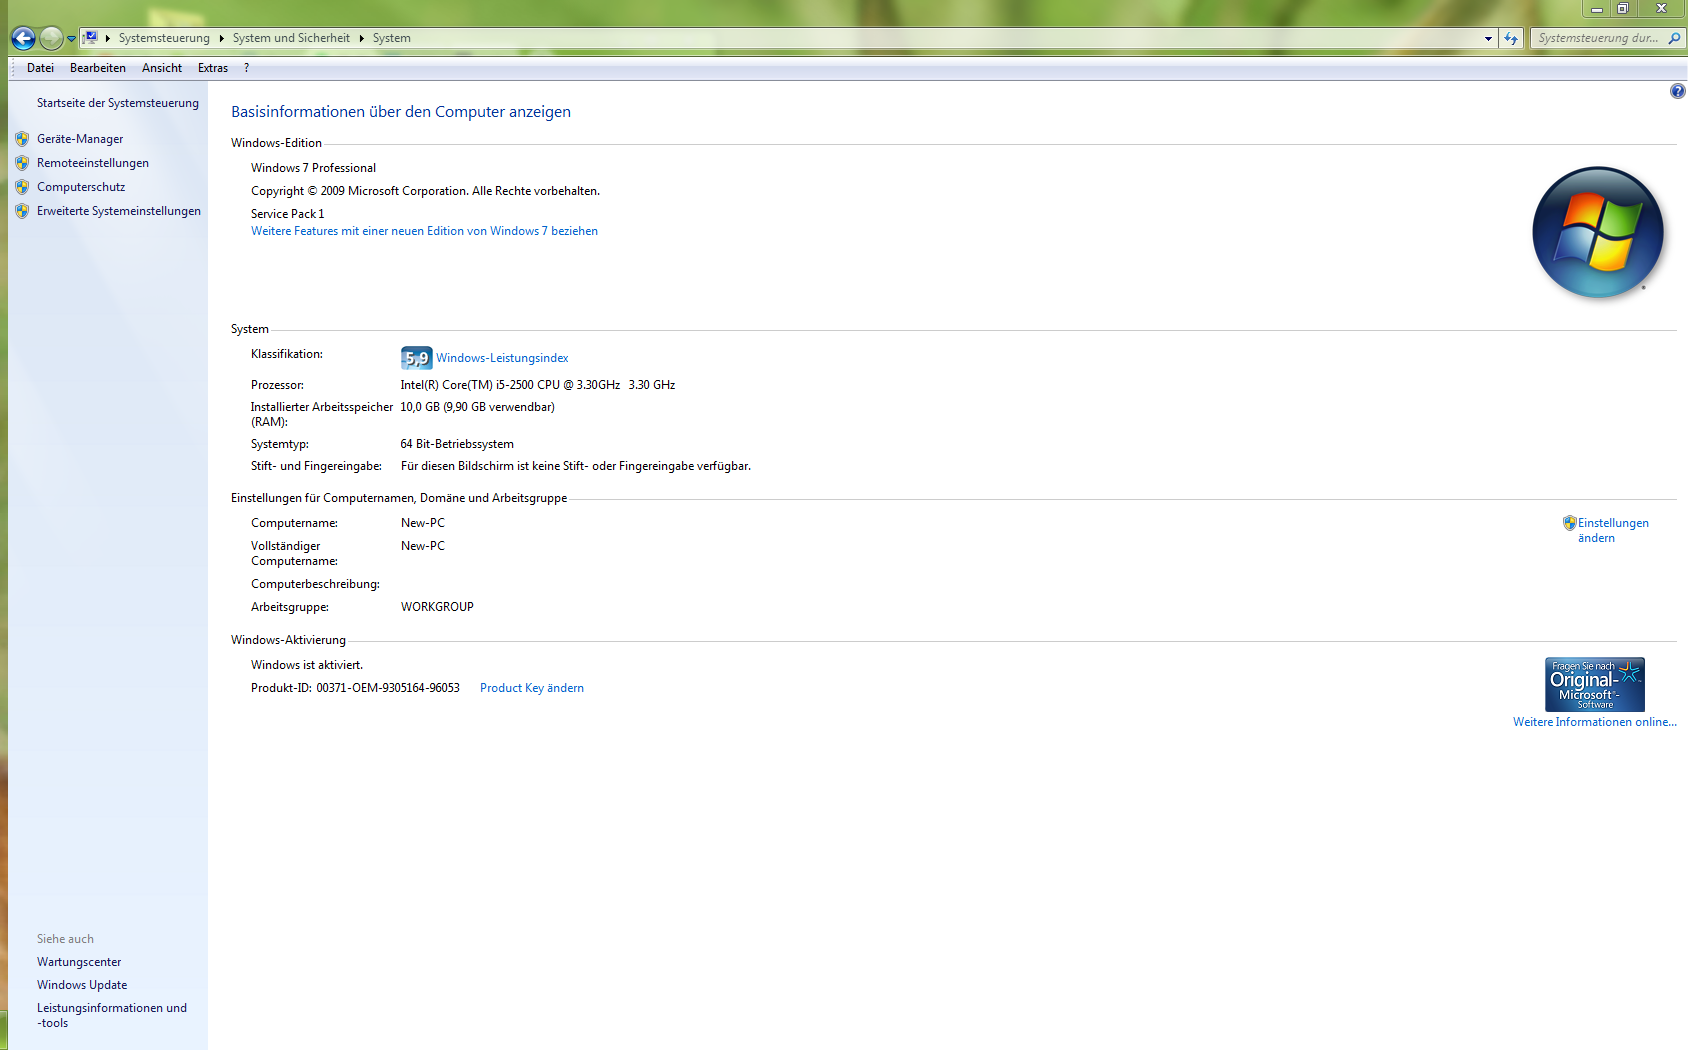Click Einstellungen ändern link

coord(1613,530)
